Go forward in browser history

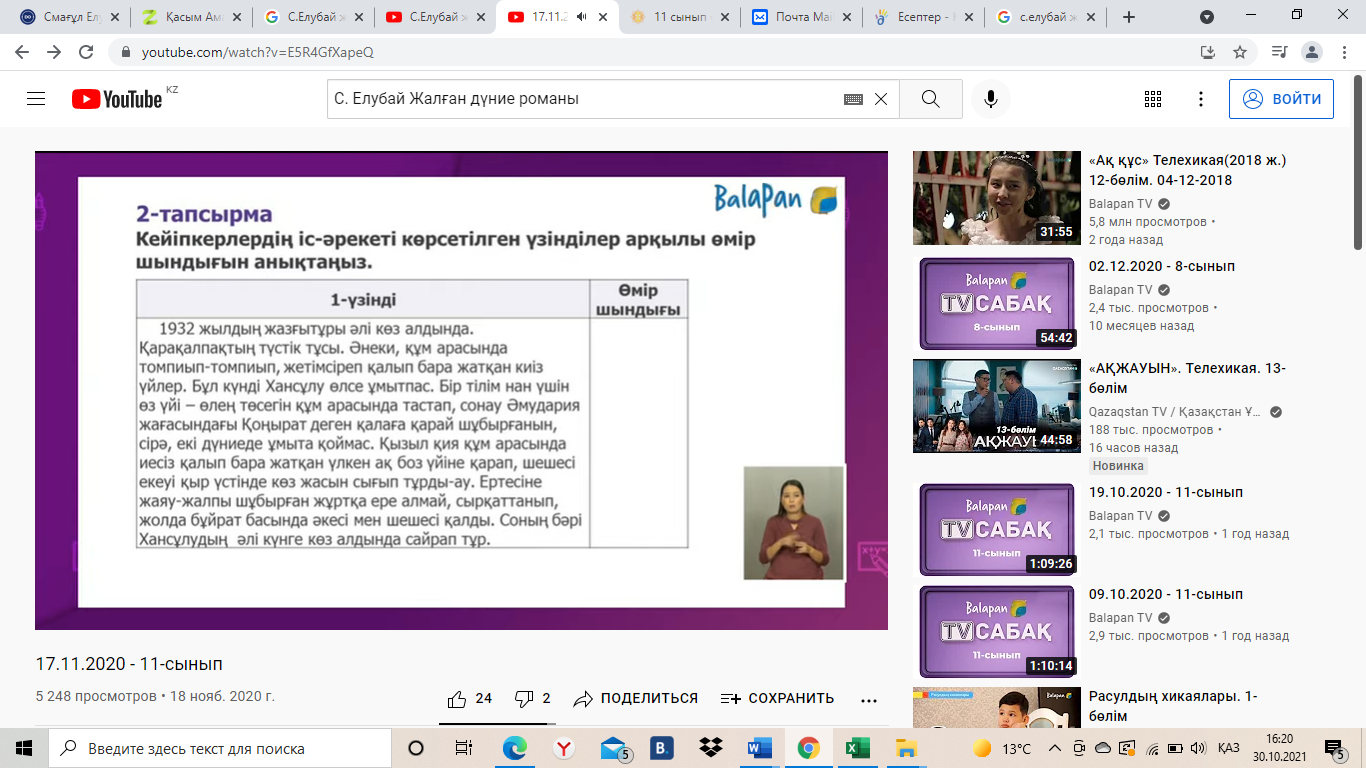tap(54, 52)
